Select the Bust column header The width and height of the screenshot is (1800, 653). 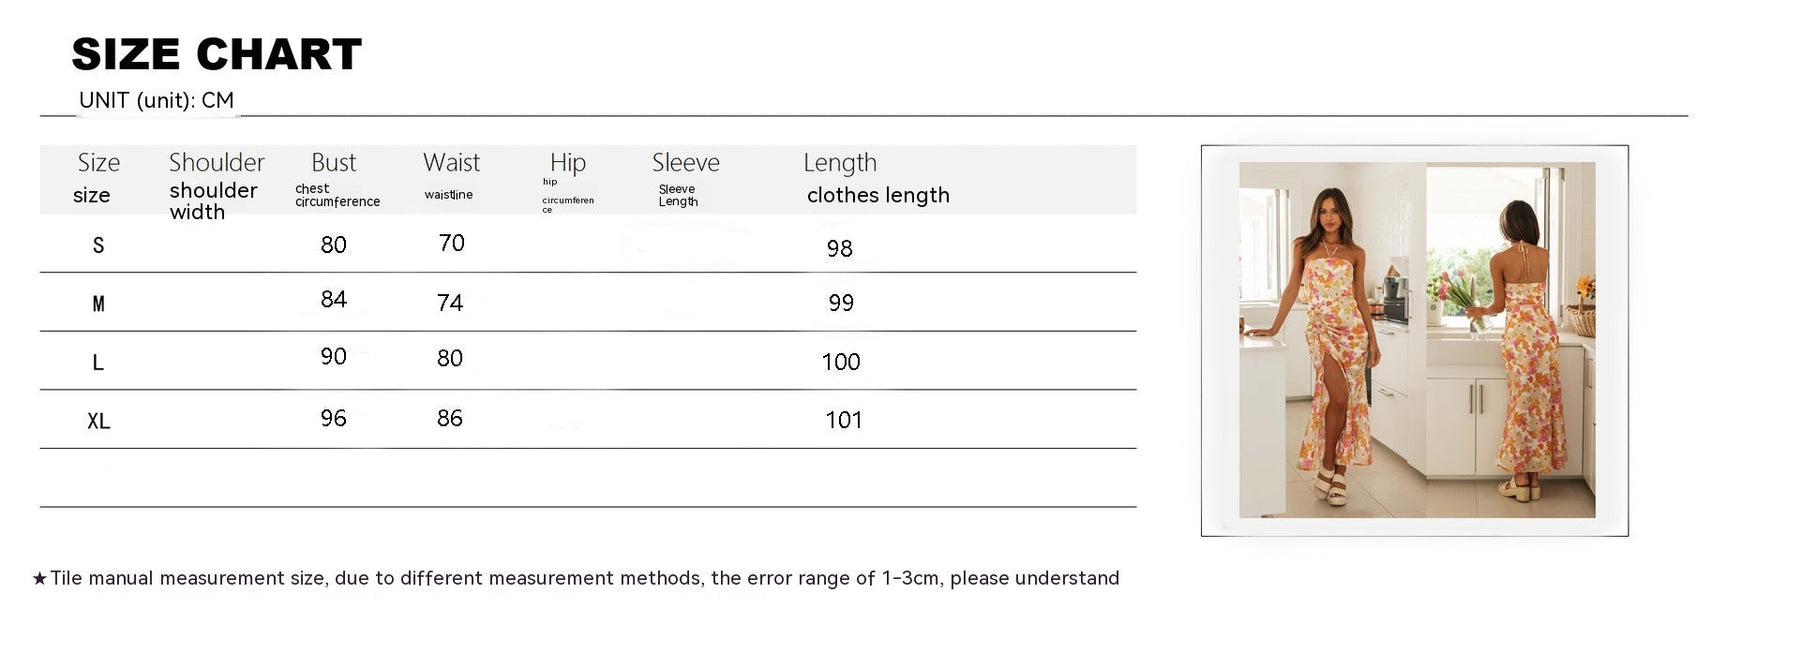pyautogui.click(x=333, y=163)
